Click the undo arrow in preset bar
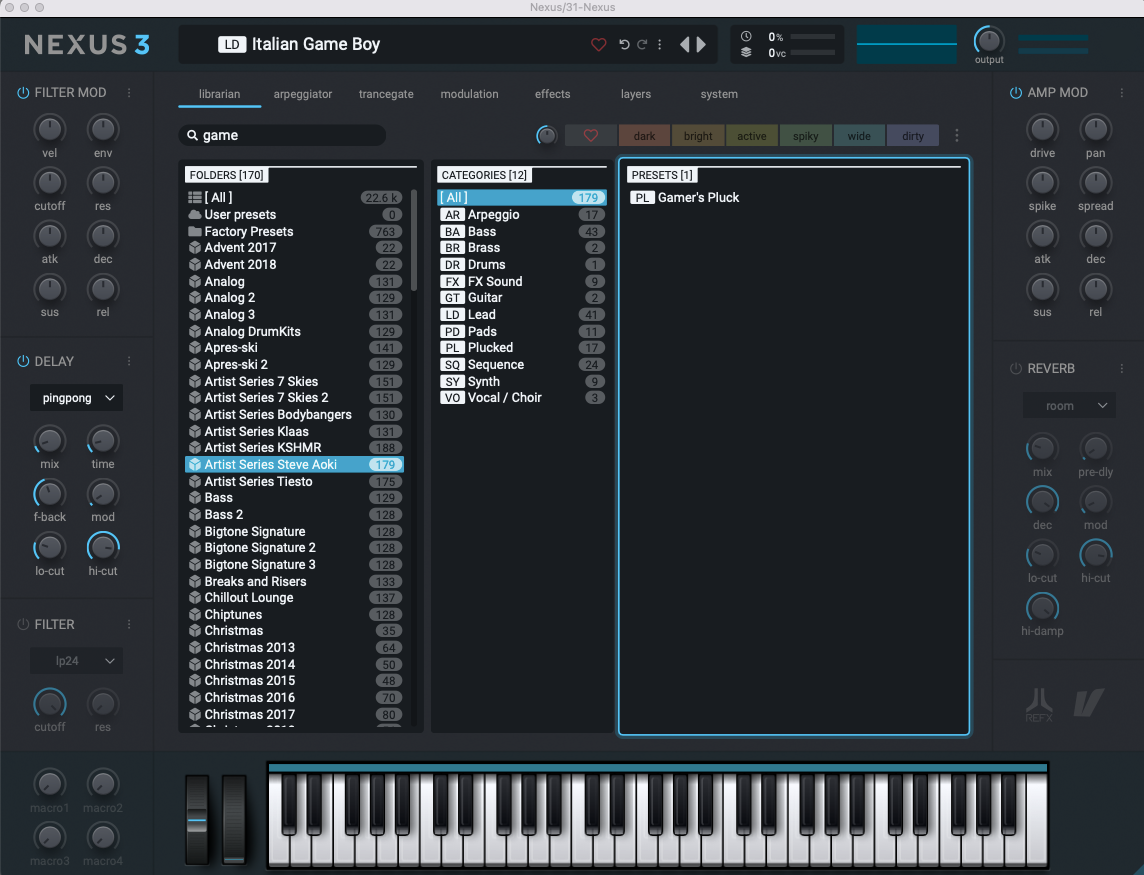The image size is (1144, 875). tap(625, 45)
